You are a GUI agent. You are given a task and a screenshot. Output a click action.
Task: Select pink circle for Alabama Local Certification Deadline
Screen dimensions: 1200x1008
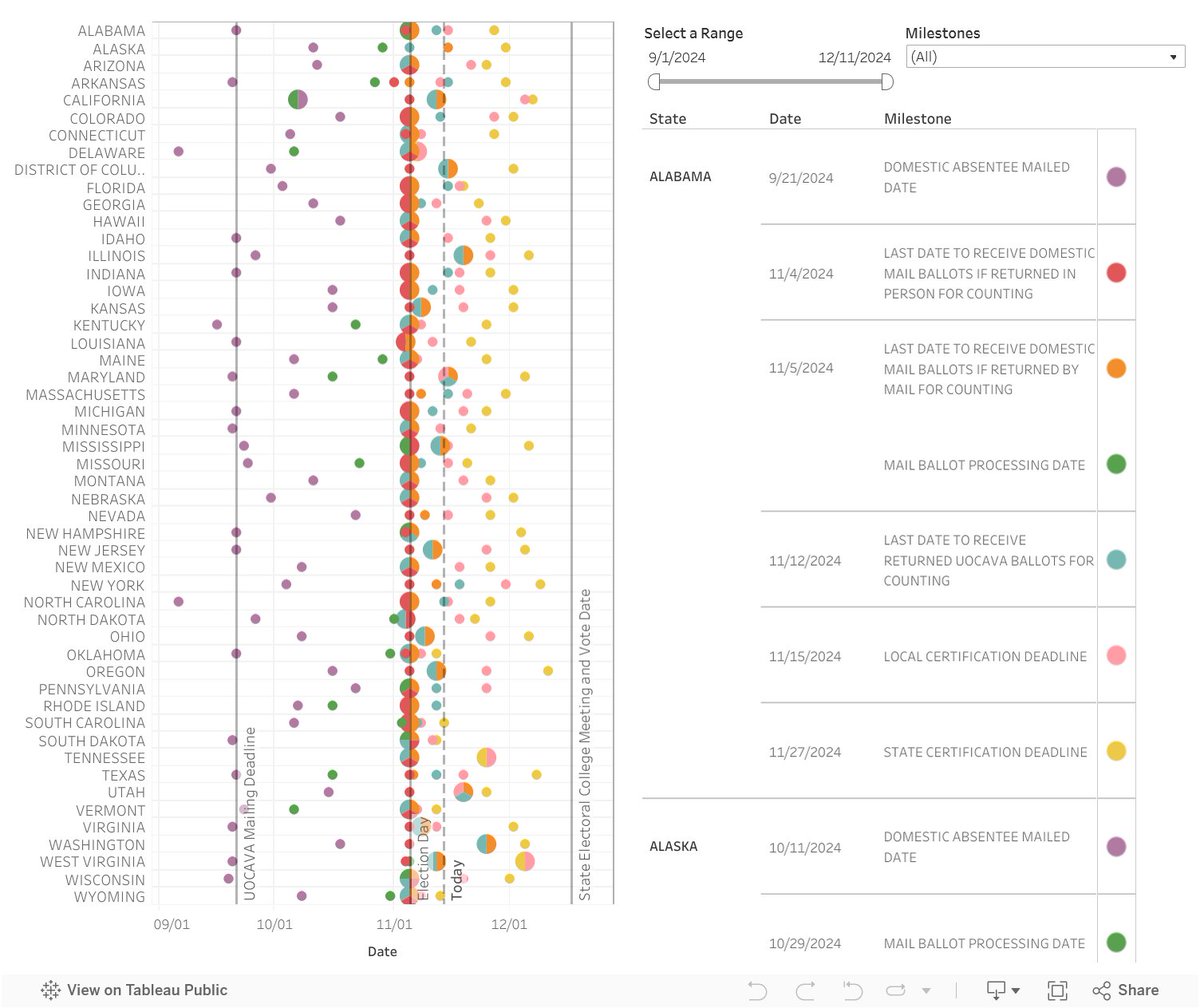[x=1117, y=656]
